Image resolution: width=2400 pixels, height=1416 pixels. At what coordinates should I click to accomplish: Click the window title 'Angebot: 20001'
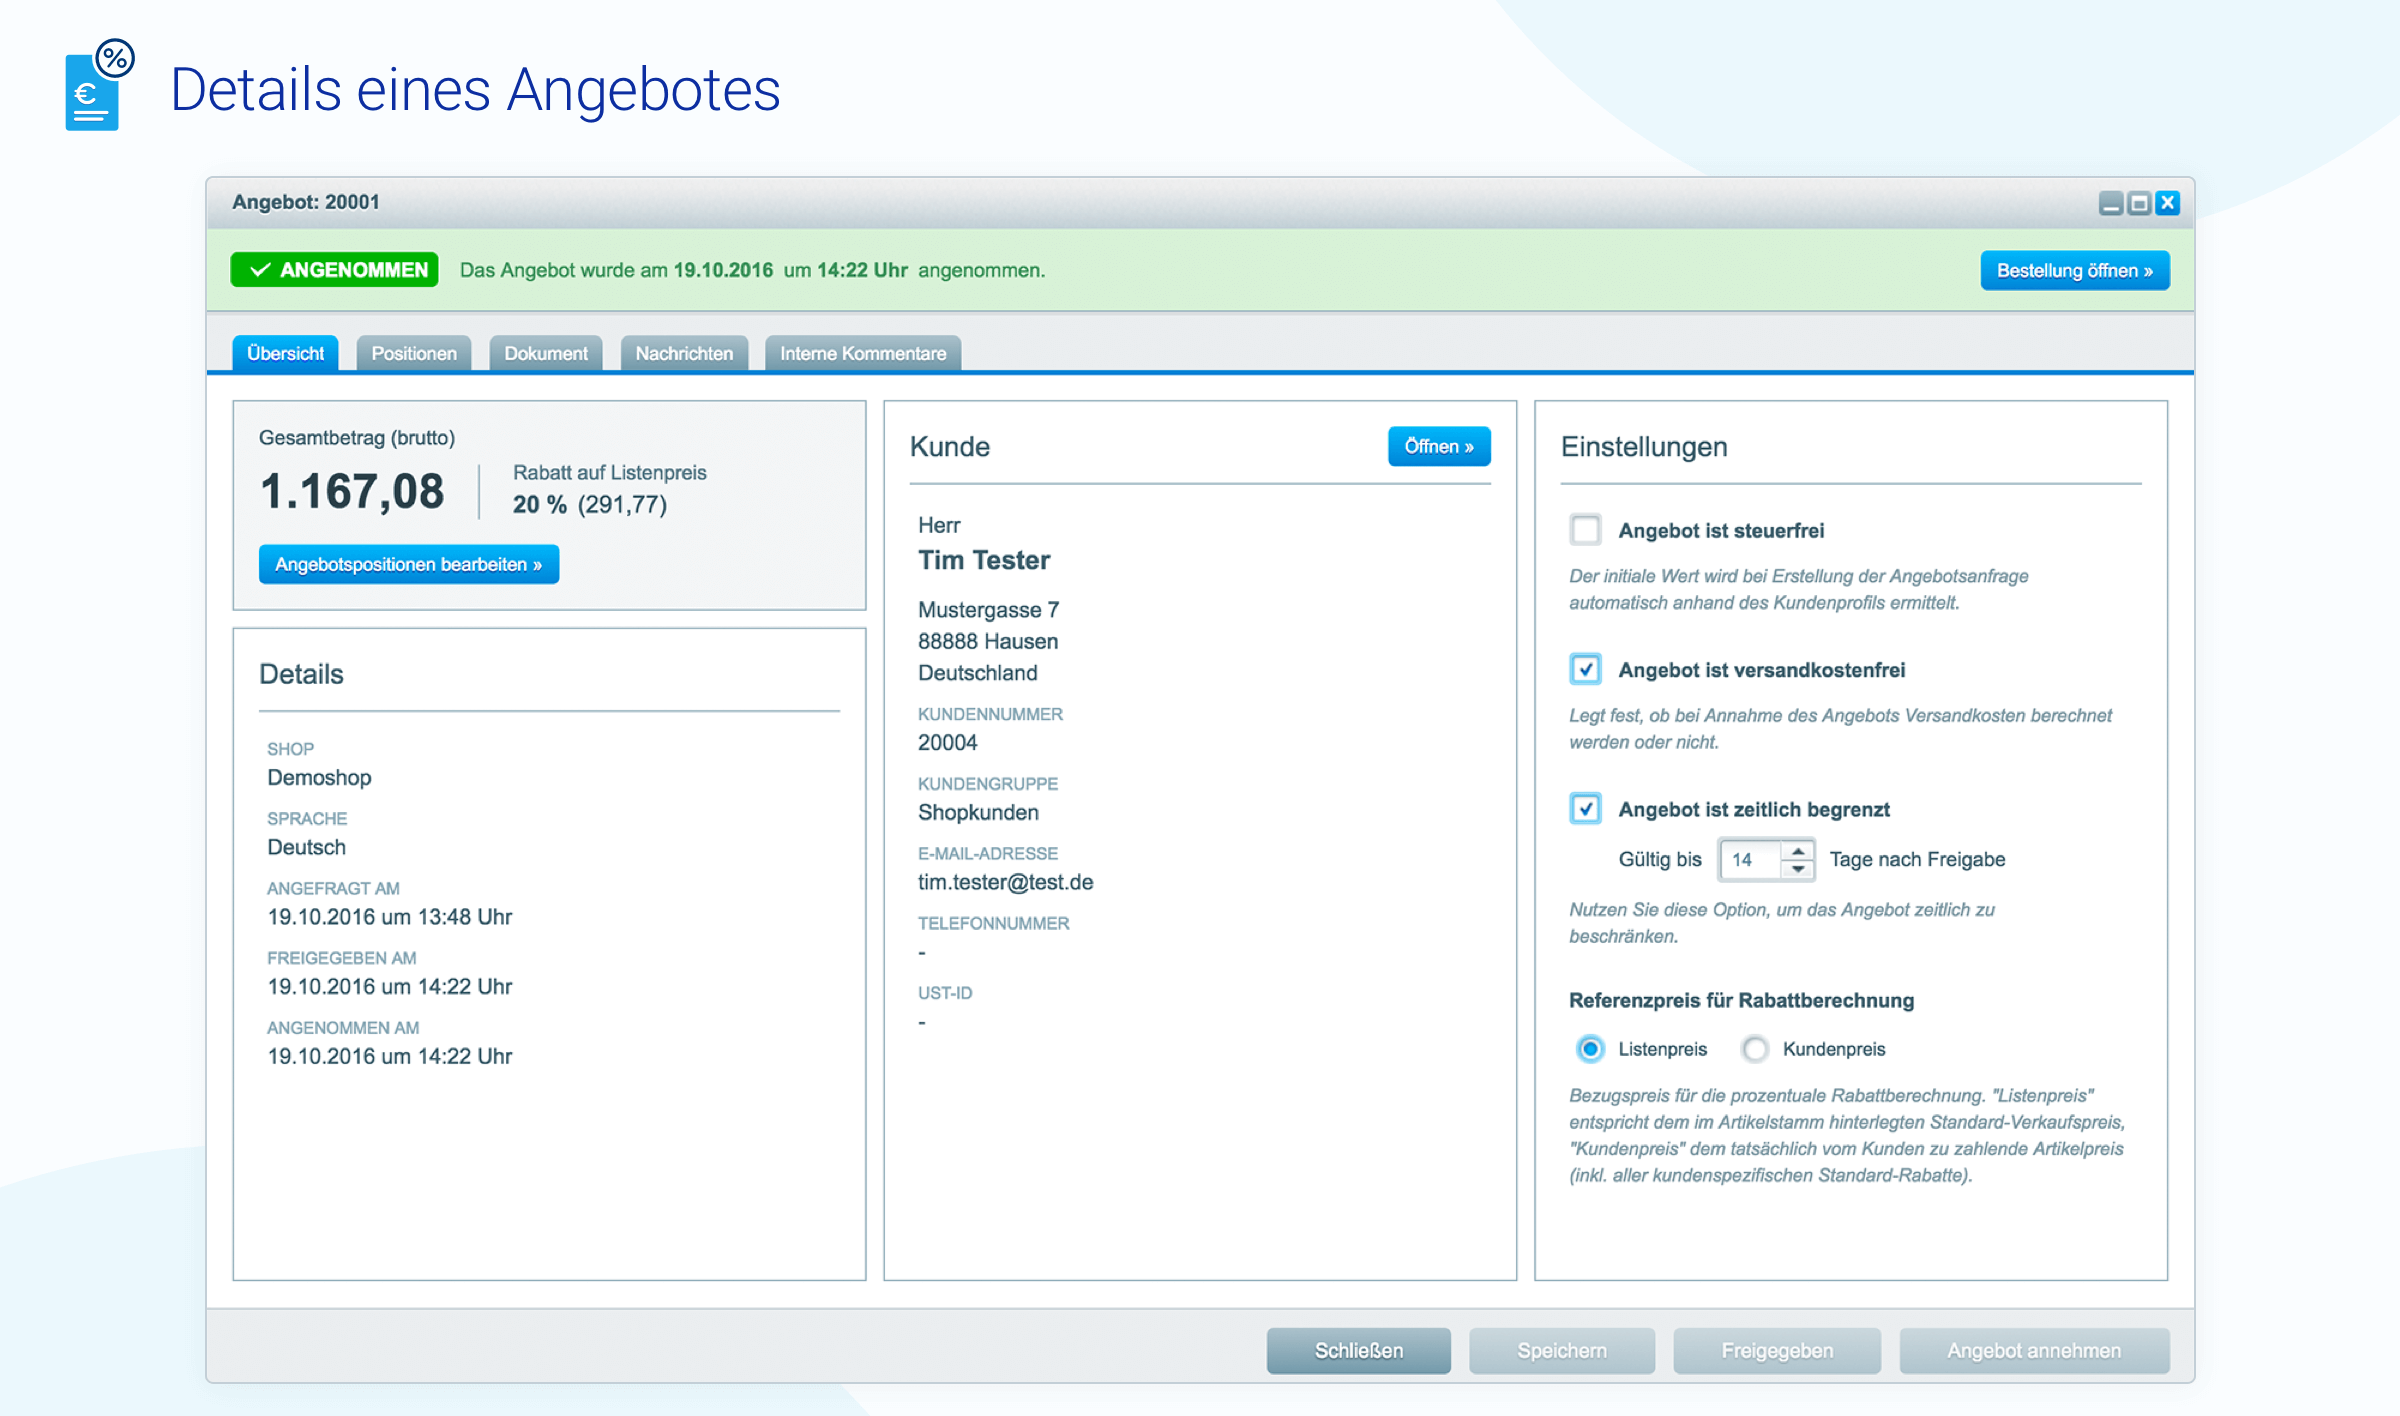pos(306,202)
